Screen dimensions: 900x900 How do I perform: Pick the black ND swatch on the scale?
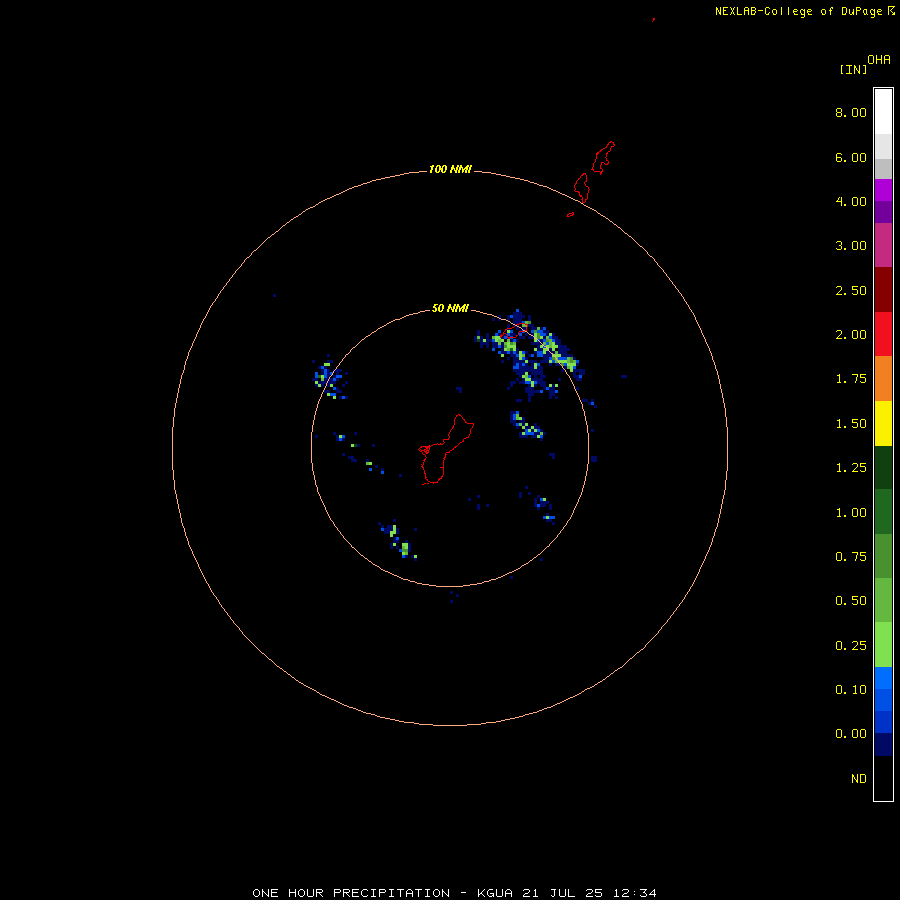pos(883,778)
